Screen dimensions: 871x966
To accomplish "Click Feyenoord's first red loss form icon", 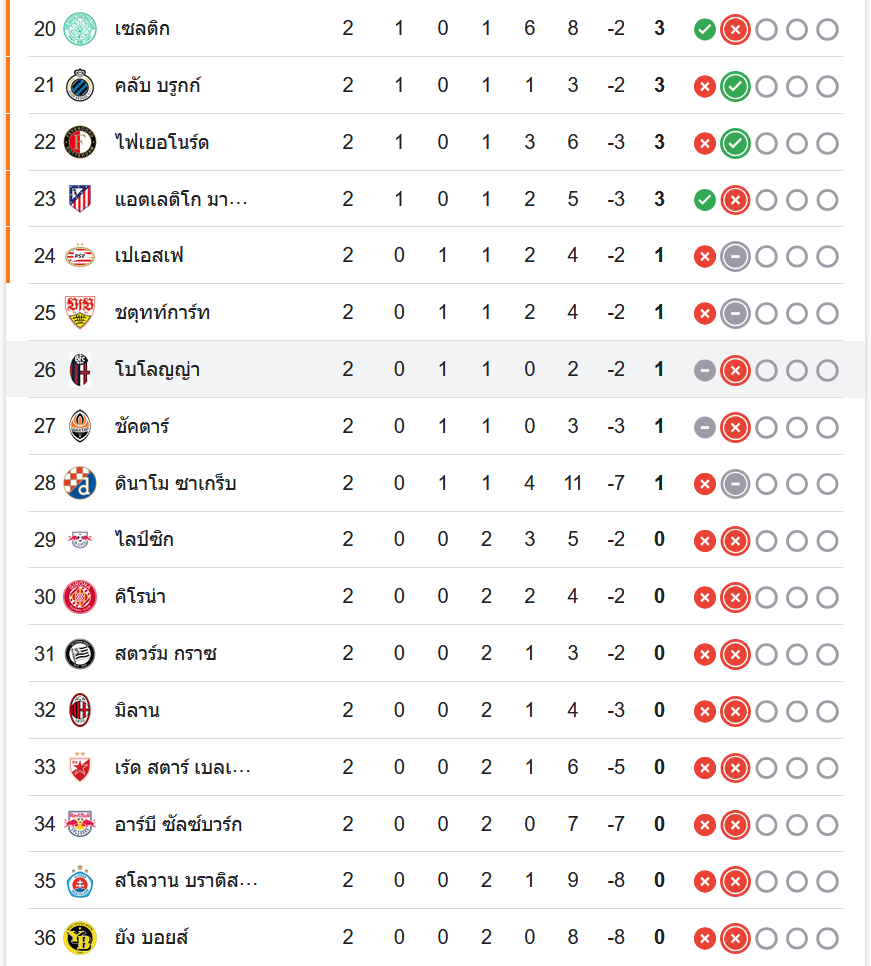I will (x=705, y=143).
